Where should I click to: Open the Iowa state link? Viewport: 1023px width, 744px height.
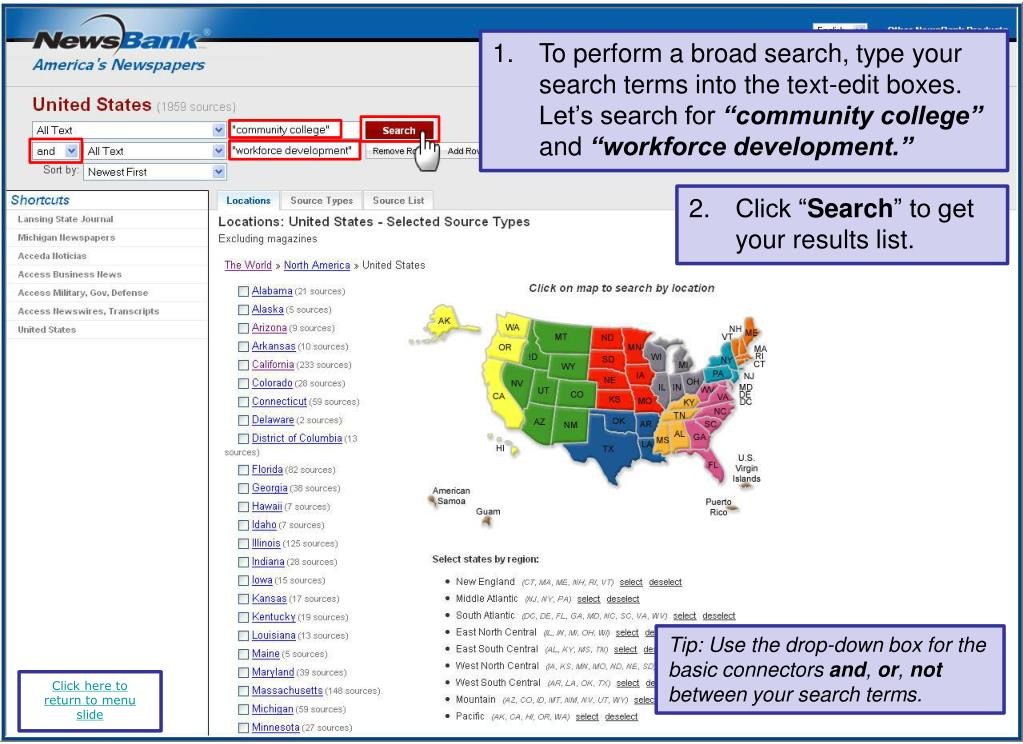click(x=262, y=580)
